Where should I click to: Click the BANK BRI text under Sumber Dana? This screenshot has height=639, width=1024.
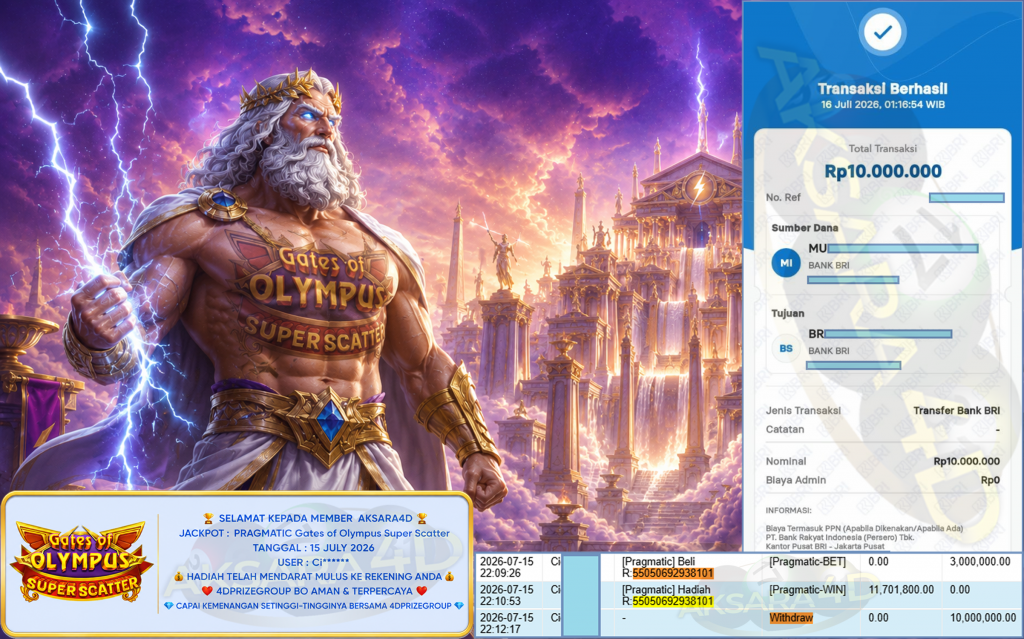point(829,265)
